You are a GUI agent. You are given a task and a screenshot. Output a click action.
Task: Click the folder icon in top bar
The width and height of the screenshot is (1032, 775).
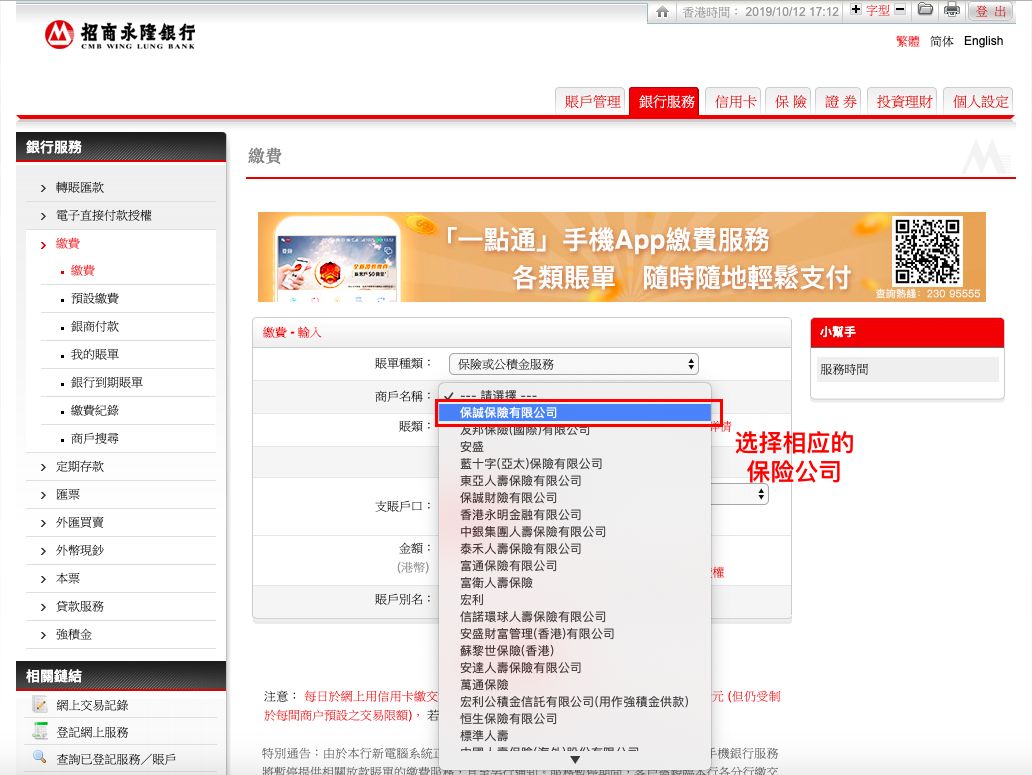(925, 9)
